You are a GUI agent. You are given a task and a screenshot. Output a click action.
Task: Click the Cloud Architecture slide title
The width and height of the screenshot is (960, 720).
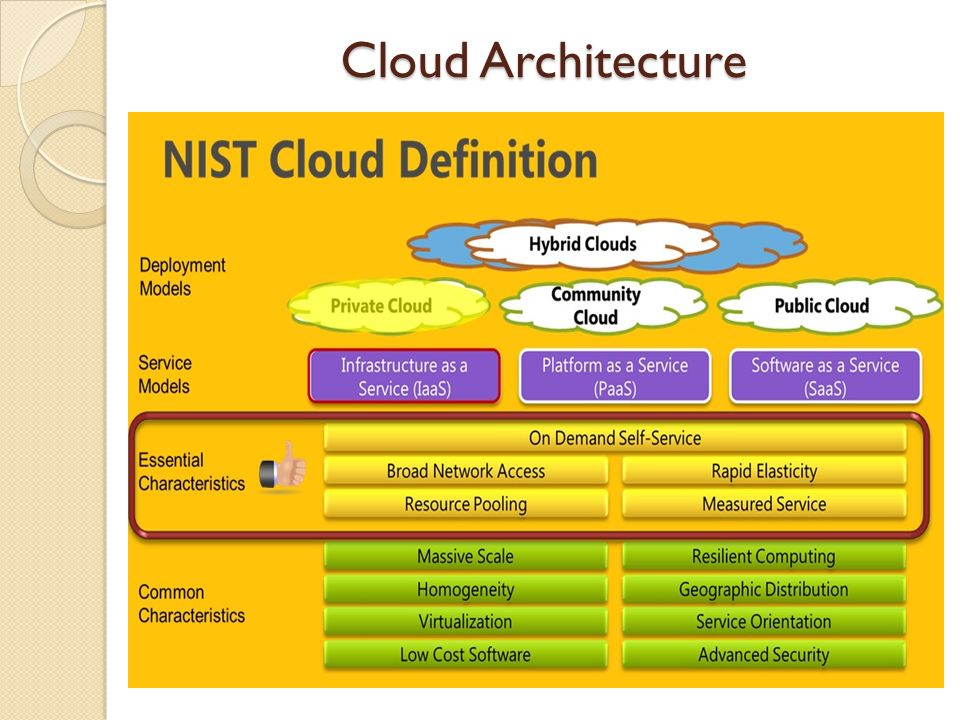tap(544, 60)
